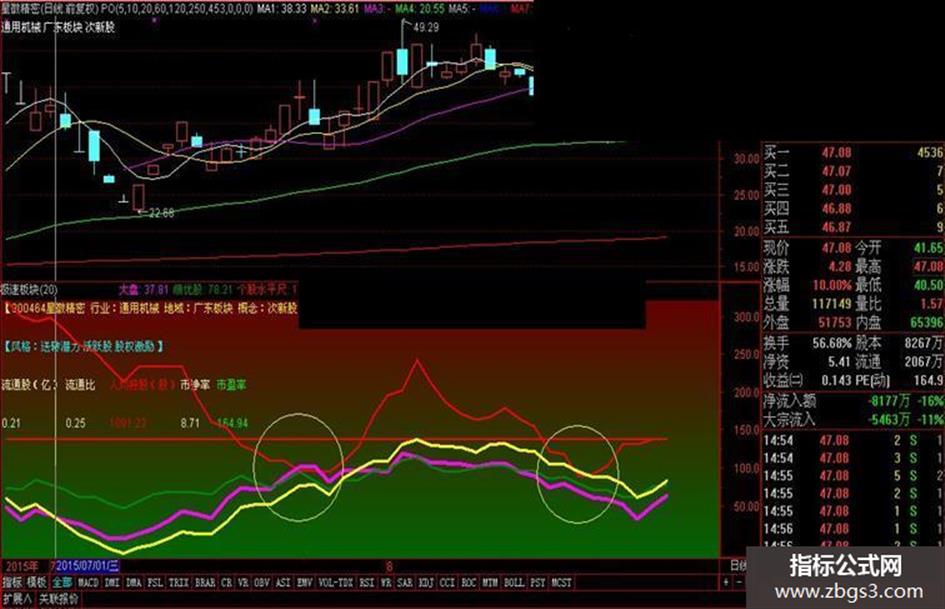Select the VOL-TDX indicator tab

pyautogui.click(x=336, y=582)
